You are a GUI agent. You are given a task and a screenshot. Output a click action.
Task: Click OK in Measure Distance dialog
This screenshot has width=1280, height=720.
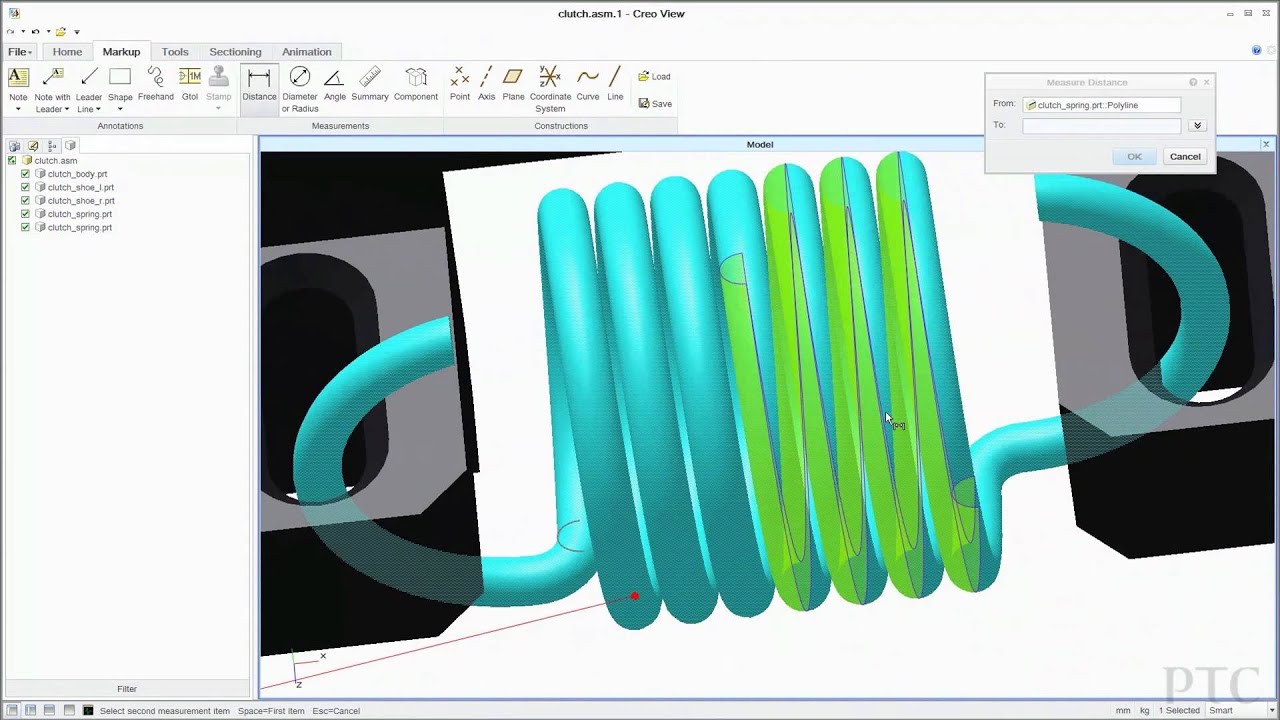(1134, 156)
